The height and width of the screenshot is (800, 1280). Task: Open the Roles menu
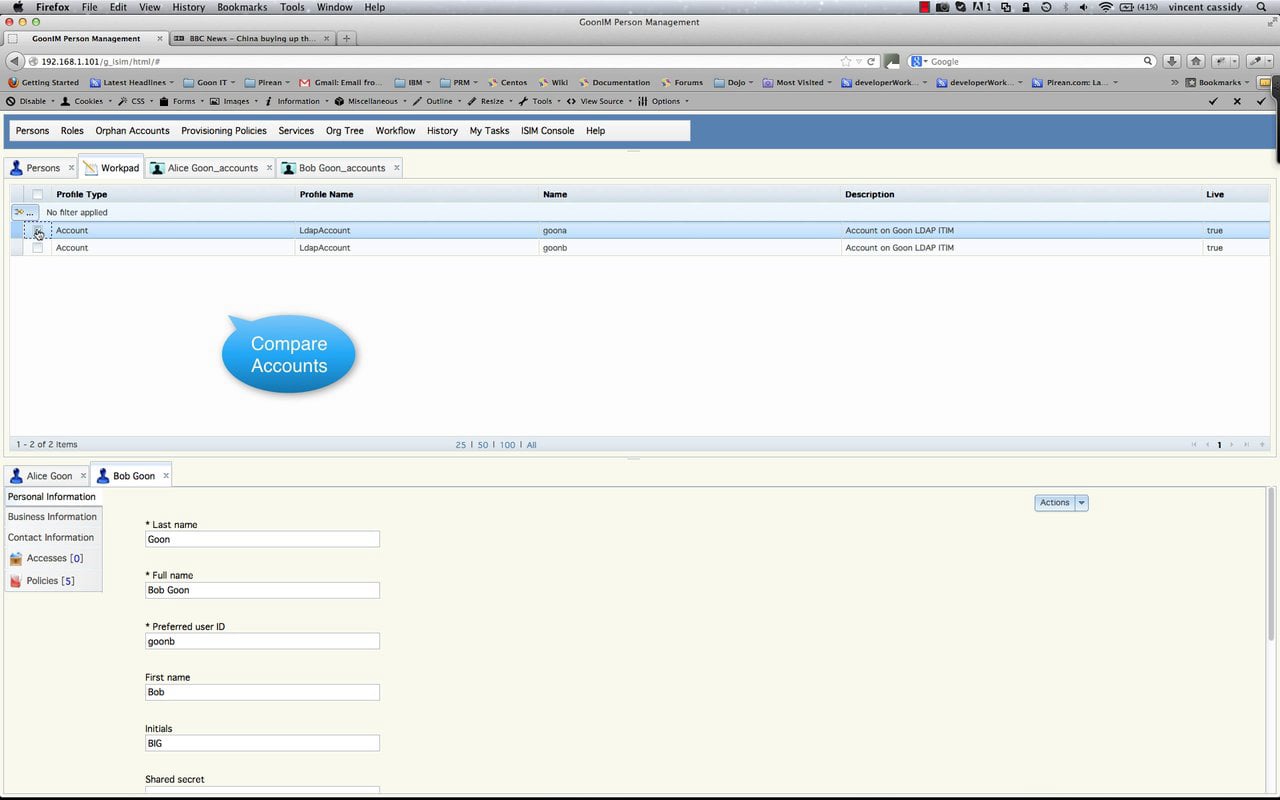pos(72,131)
